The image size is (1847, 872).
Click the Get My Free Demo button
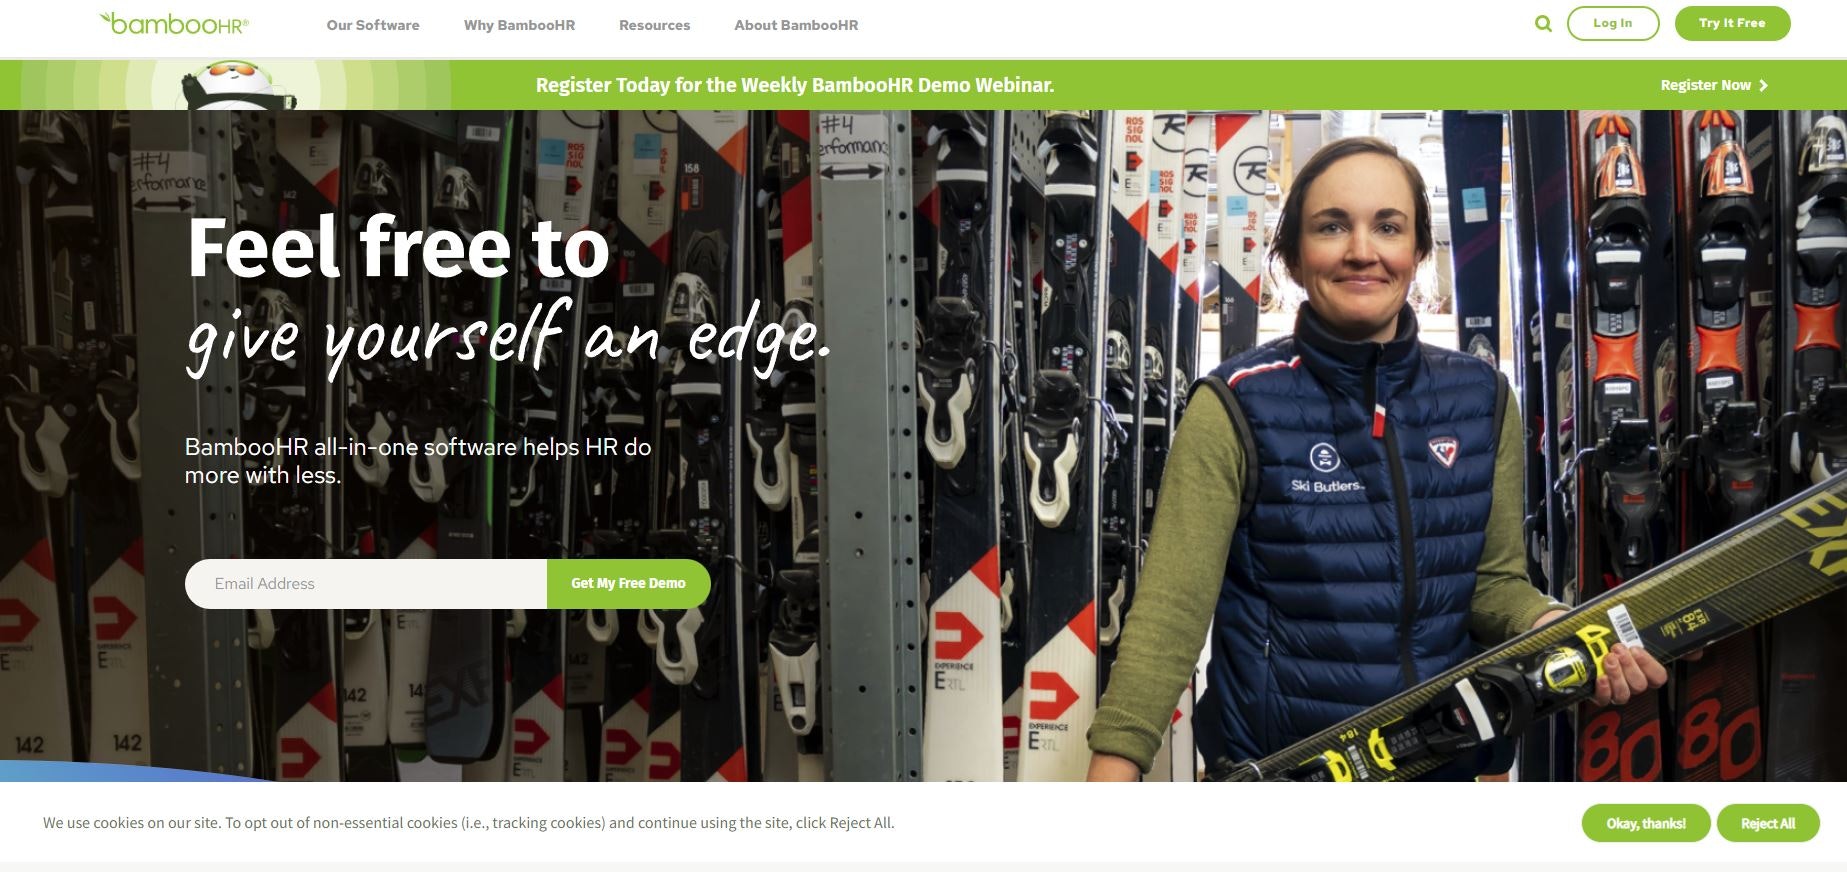(628, 584)
